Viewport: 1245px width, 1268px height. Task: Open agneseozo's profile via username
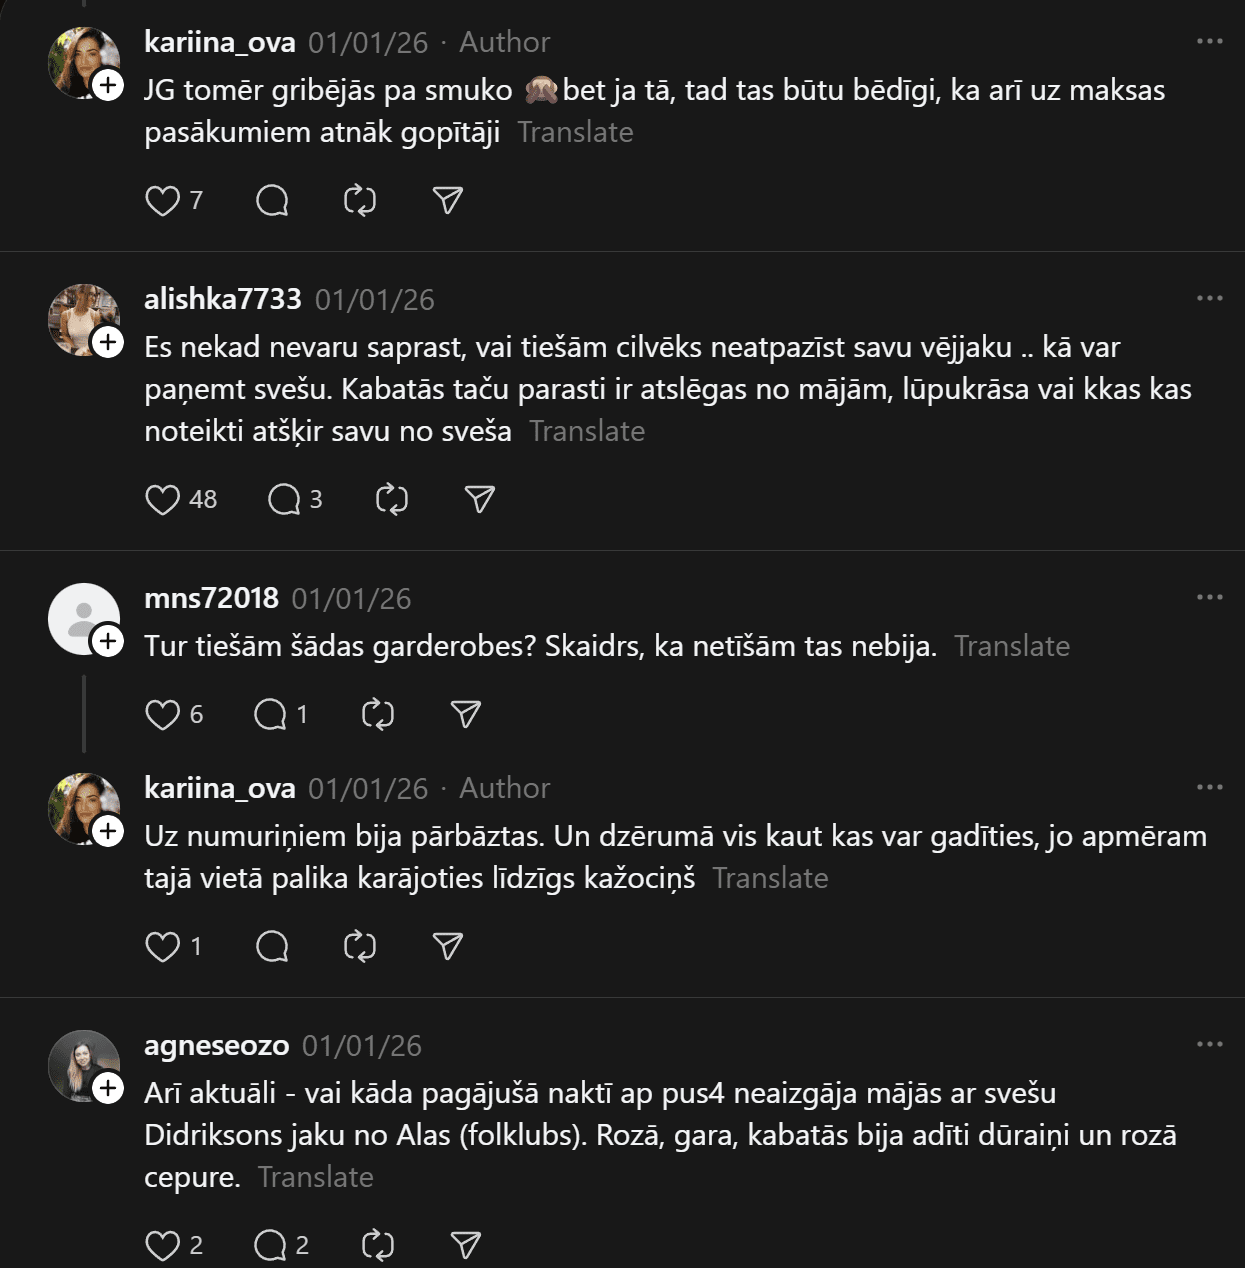pyautogui.click(x=216, y=1045)
